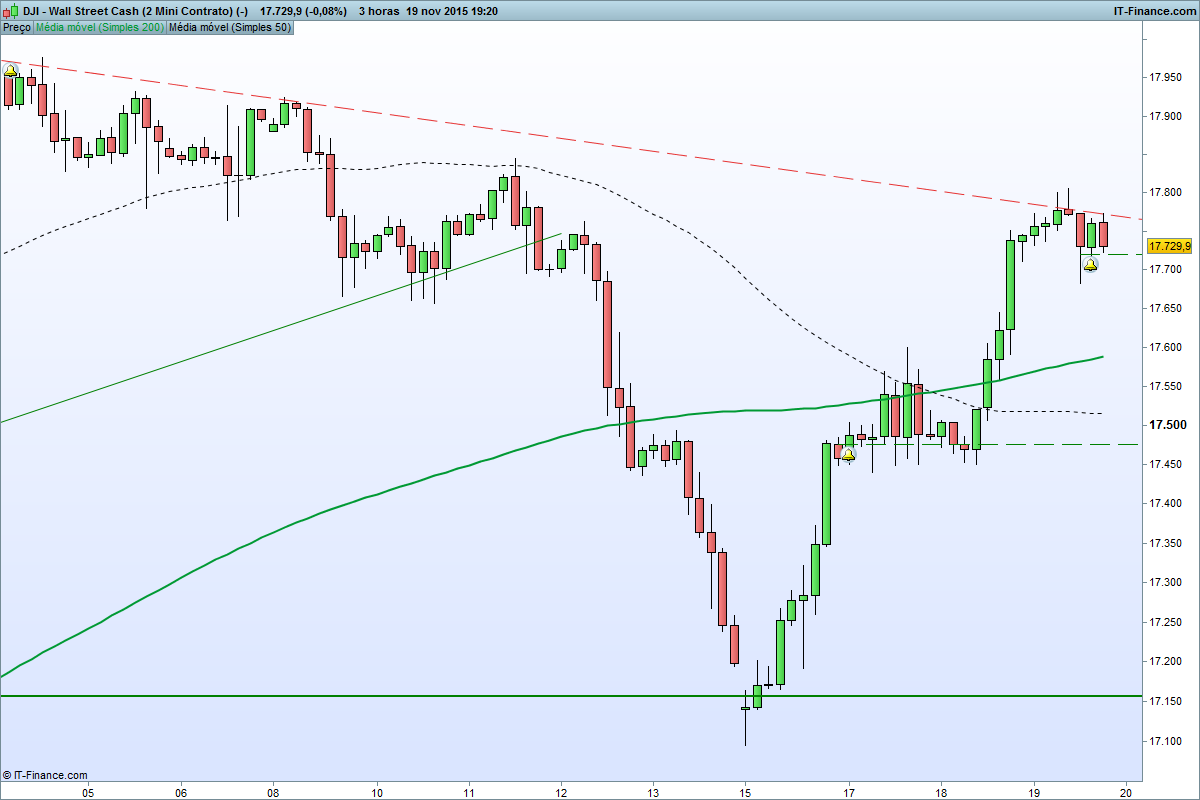Click the © IT-Finance.com copyright at bottom left
This screenshot has width=1200, height=800.
coord(45,775)
